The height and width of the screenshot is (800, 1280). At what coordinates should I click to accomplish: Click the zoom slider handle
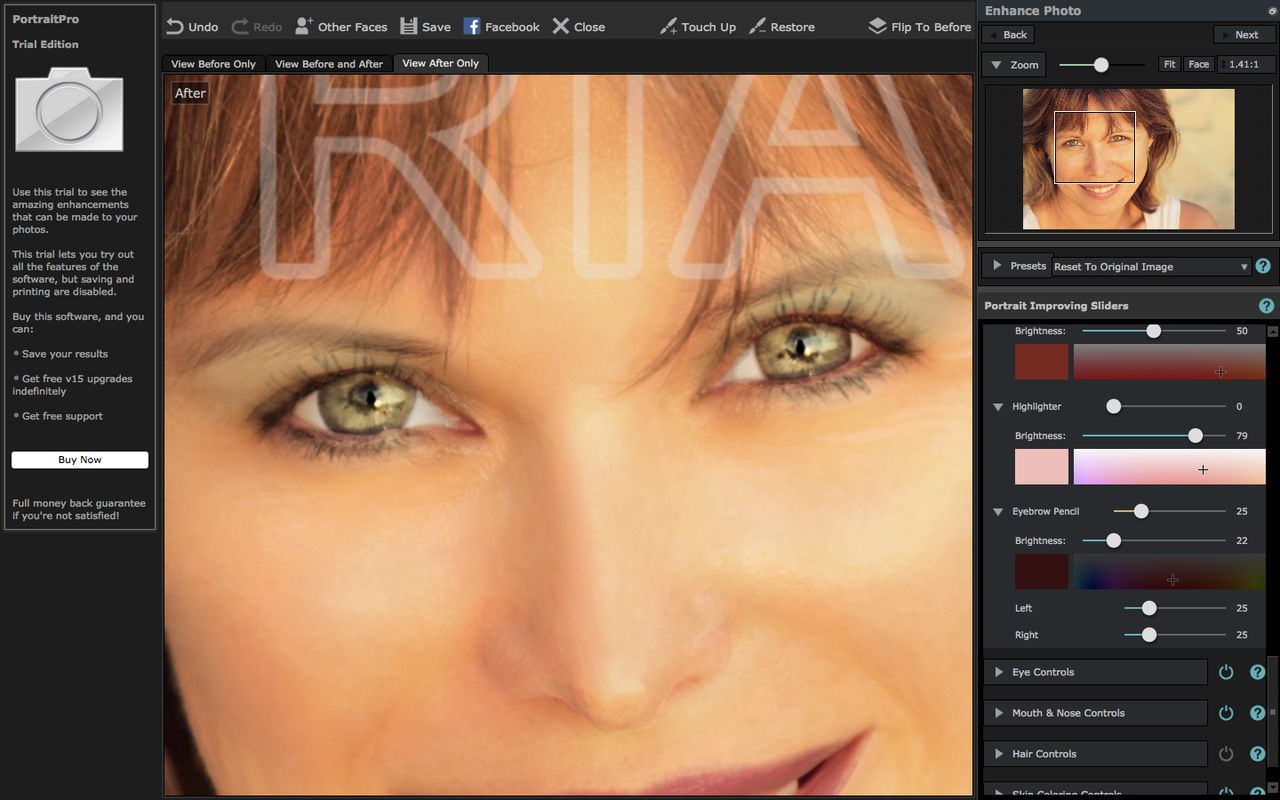coord(1101,64)
